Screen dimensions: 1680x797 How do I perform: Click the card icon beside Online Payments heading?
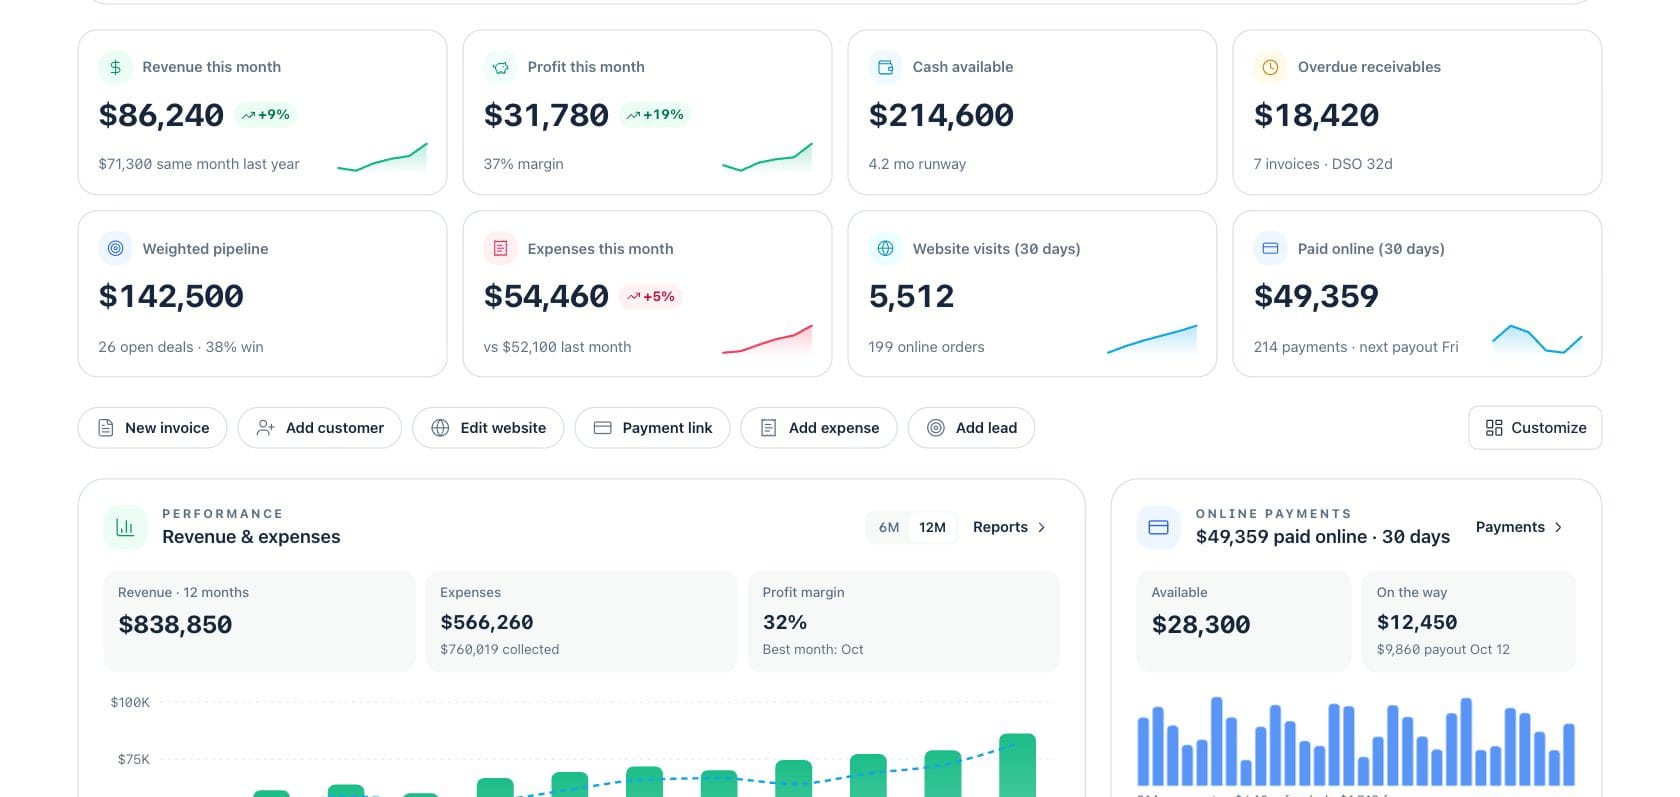[1158, 527]
